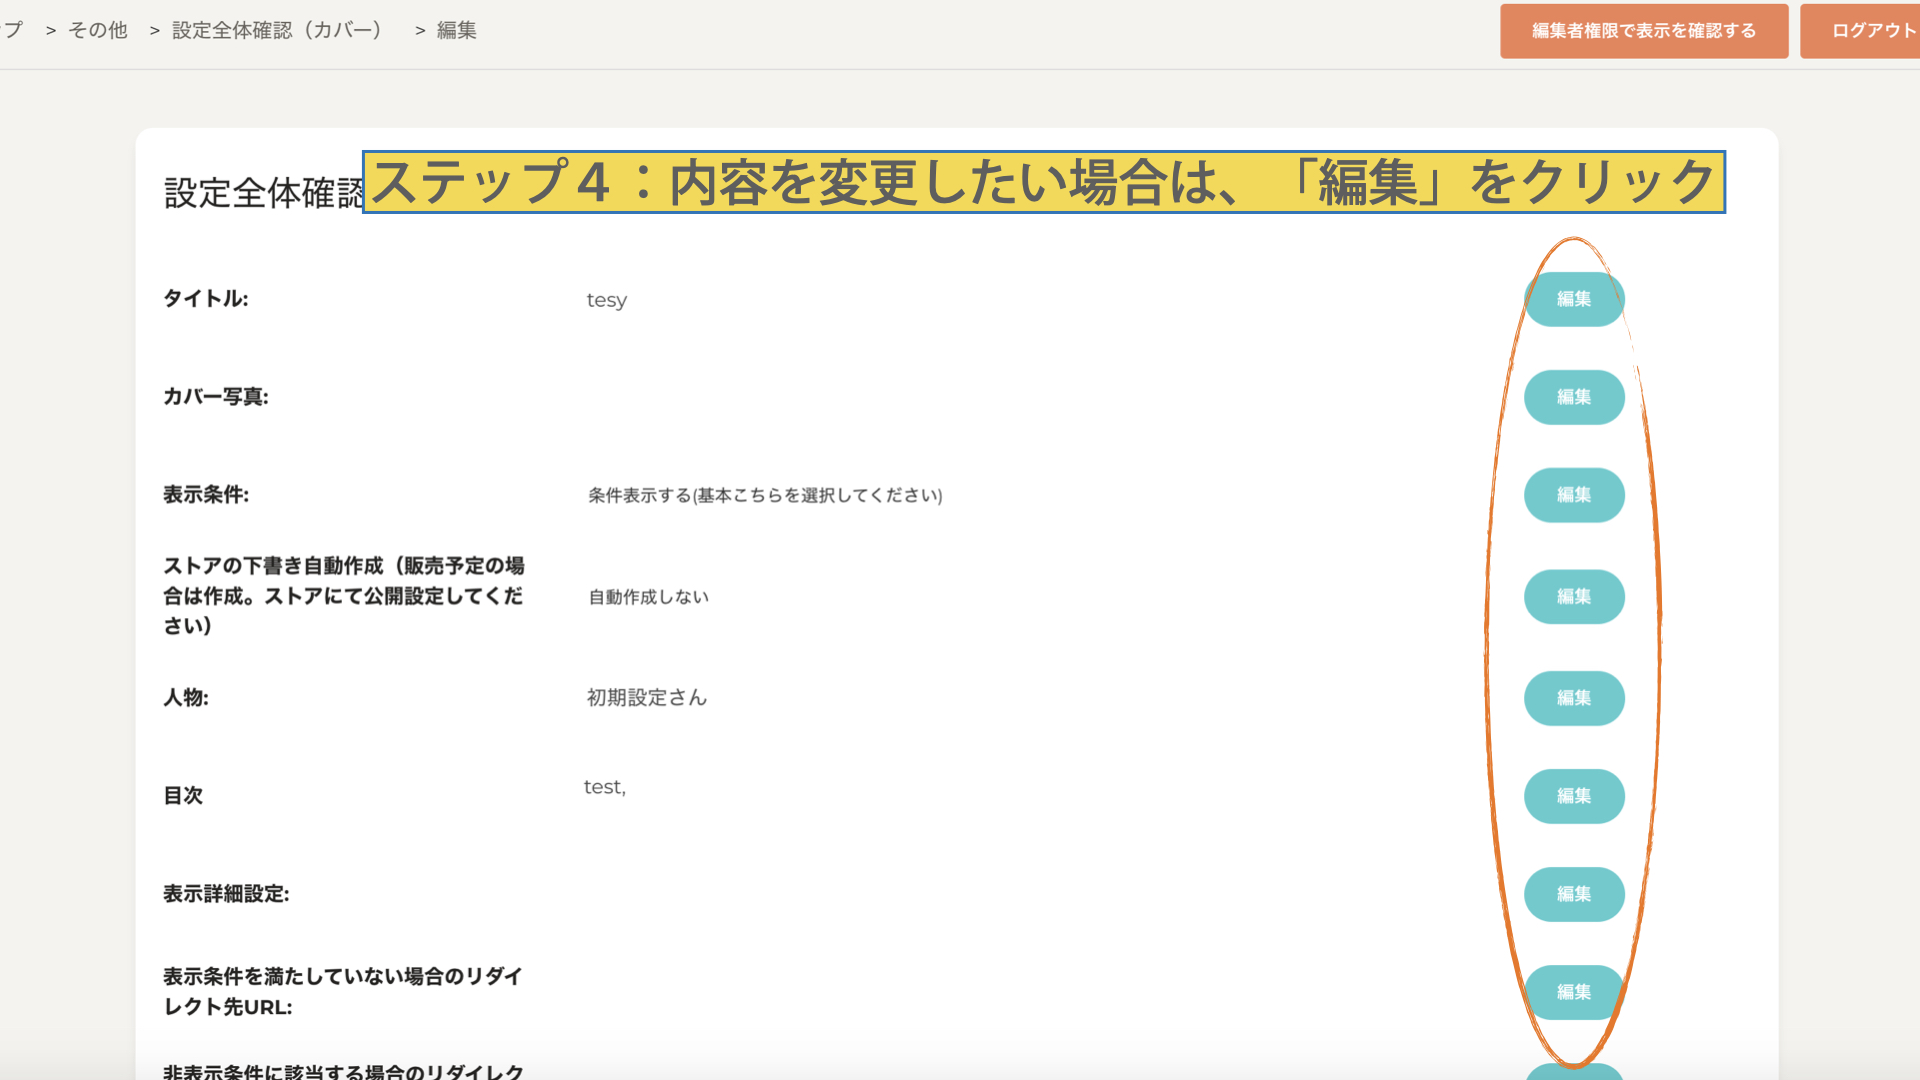1920x1080 pixels.
Task: Click the 自動作成しない value text
Action: tap(648, 597)
